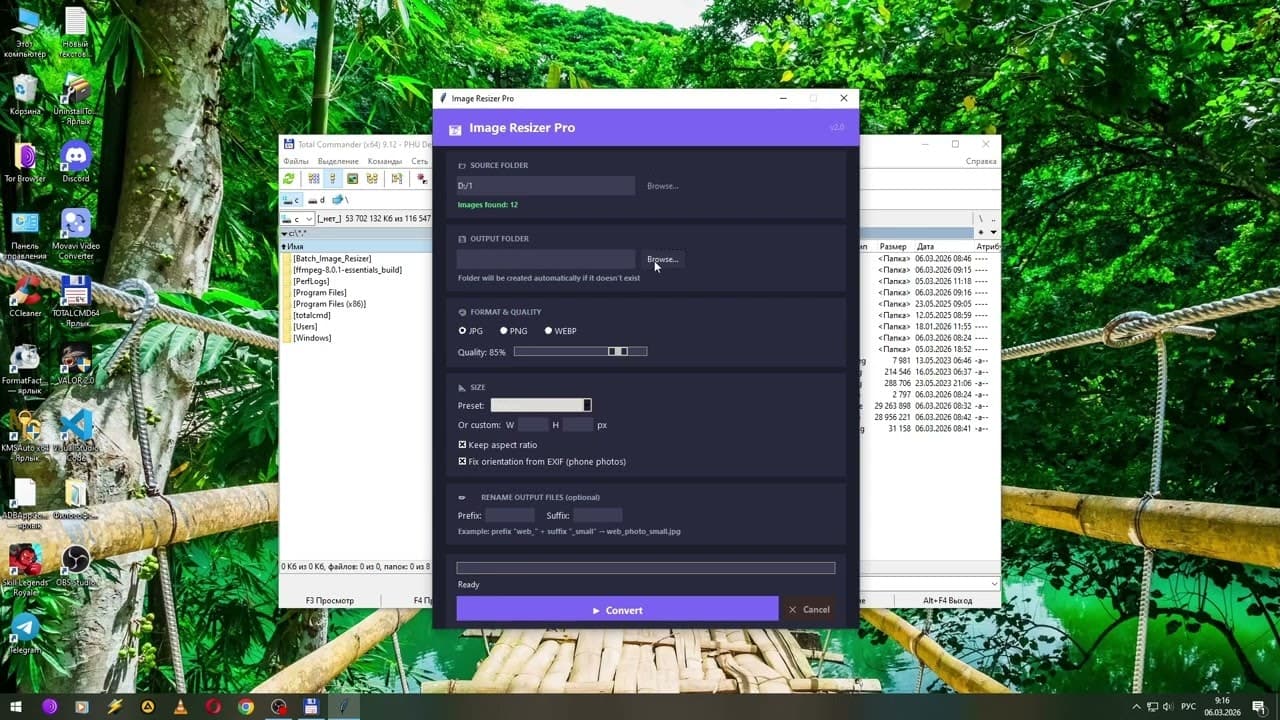
Task: Adjust the Quality slider handle
Action: tap(617, 351)
